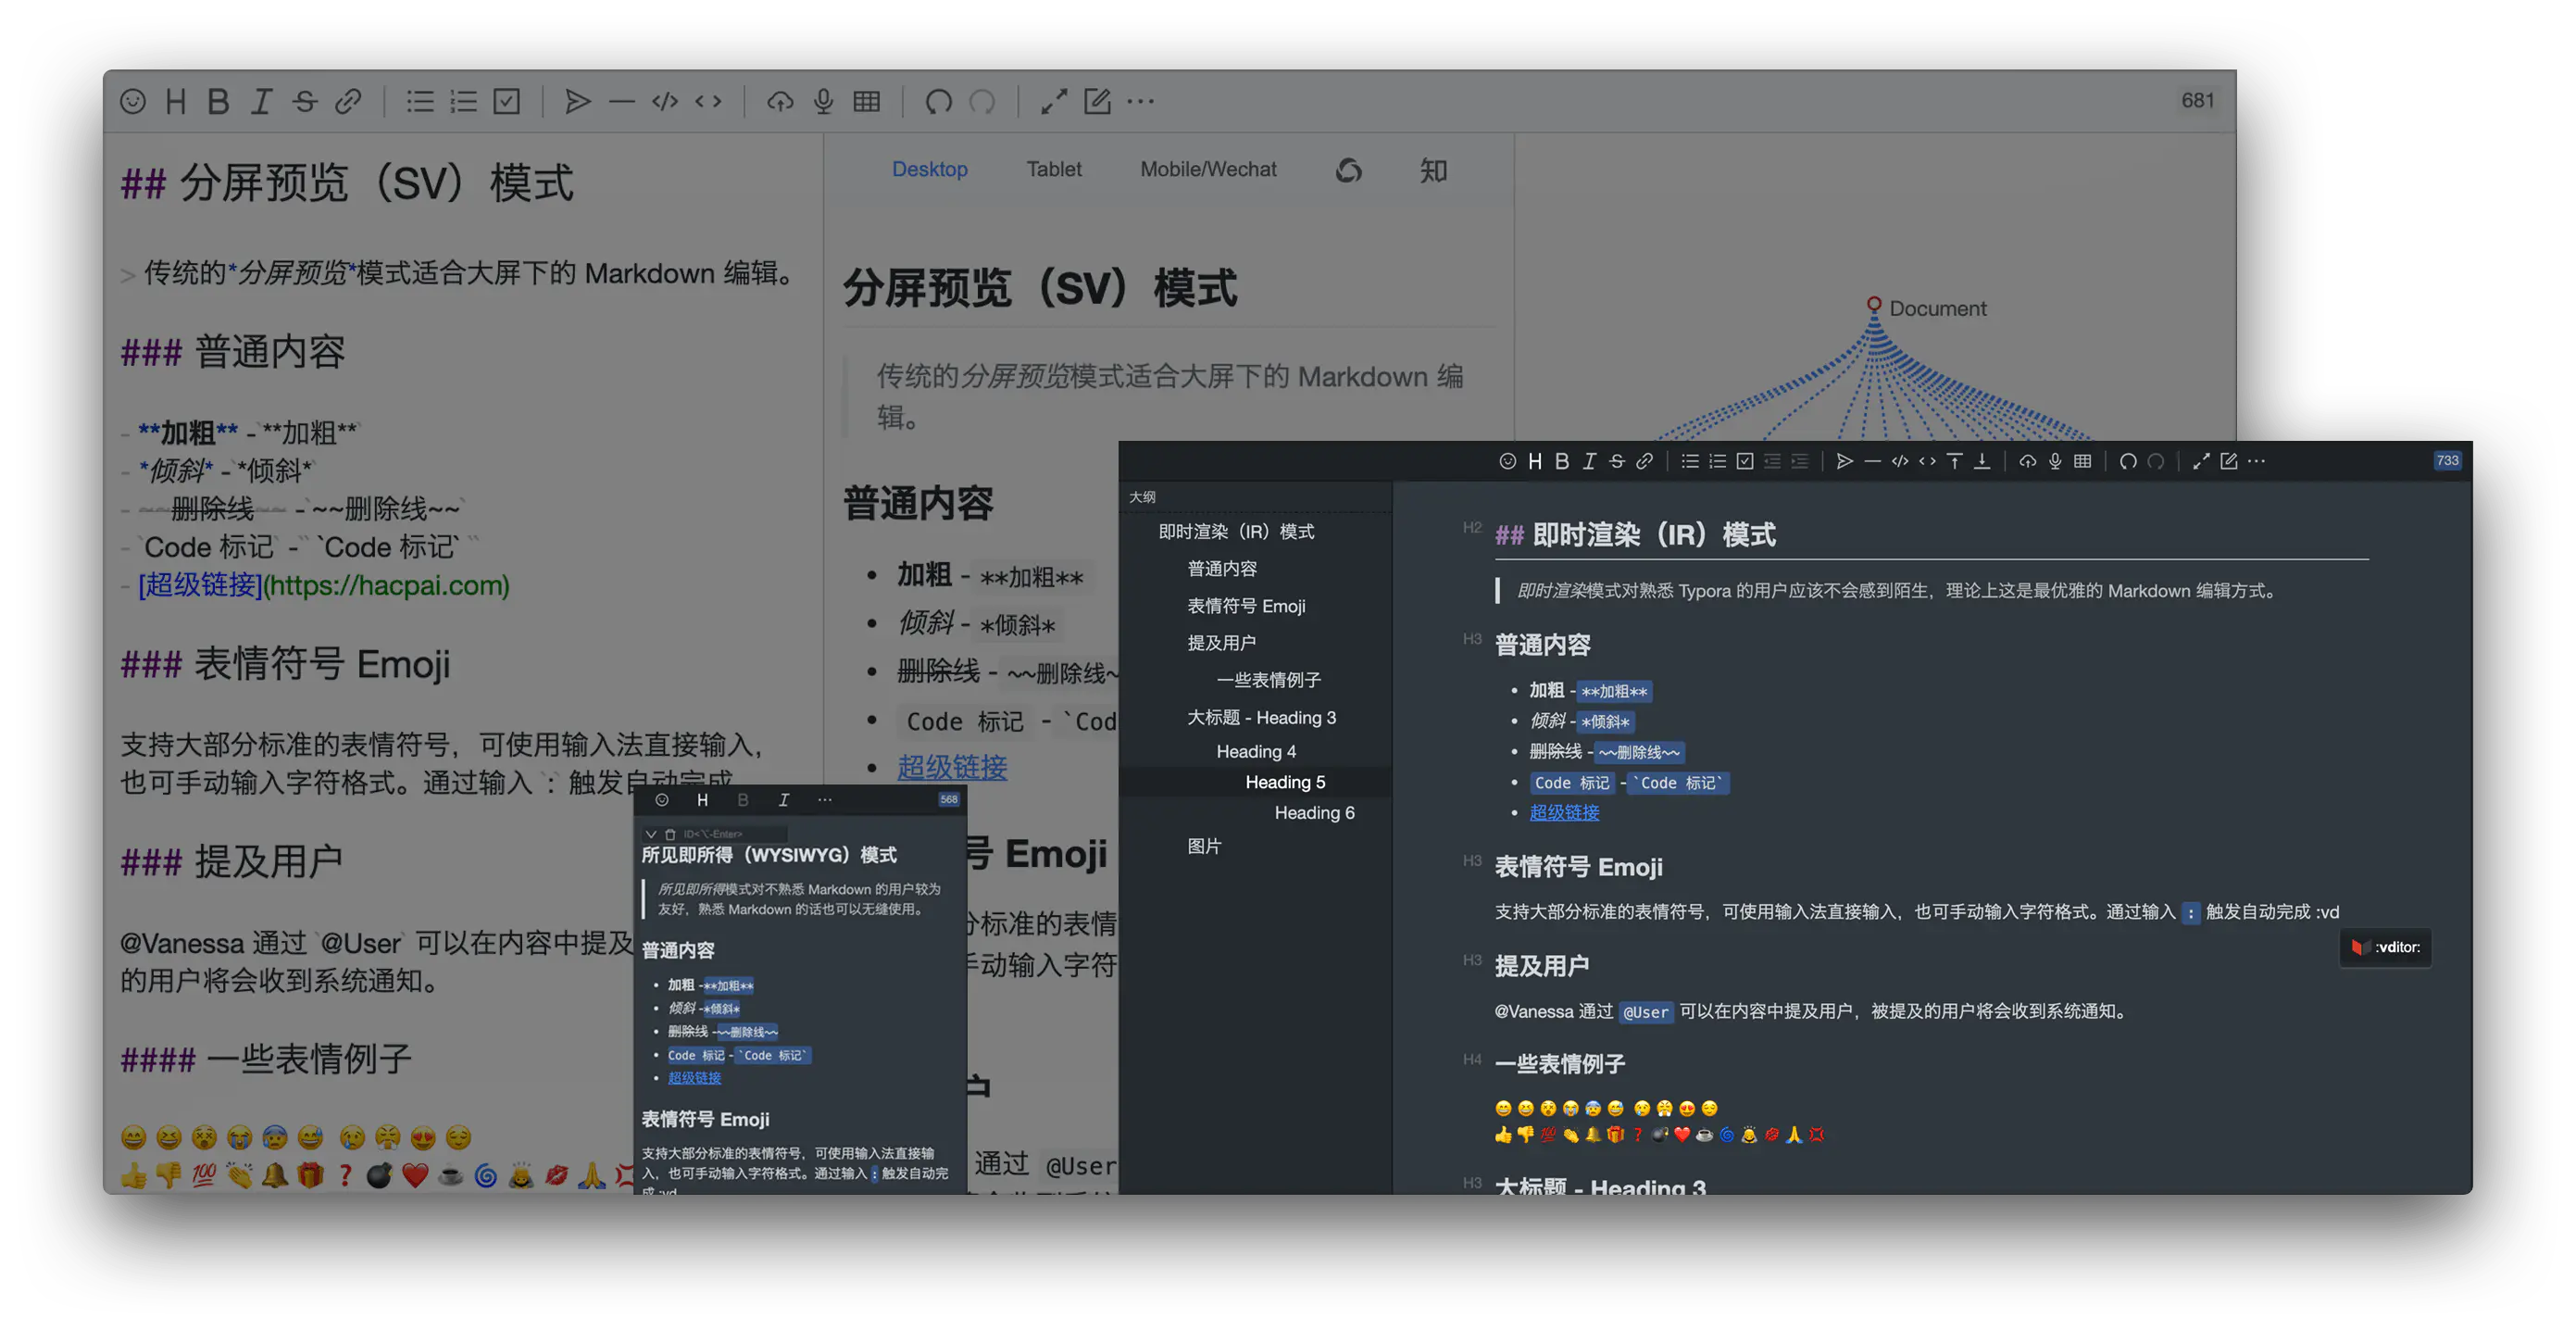The width and height of the screenshot is (2576, 1330).
Task: Open the edit-mode menu in the split-view toolbar
Action: (1097, 101)
